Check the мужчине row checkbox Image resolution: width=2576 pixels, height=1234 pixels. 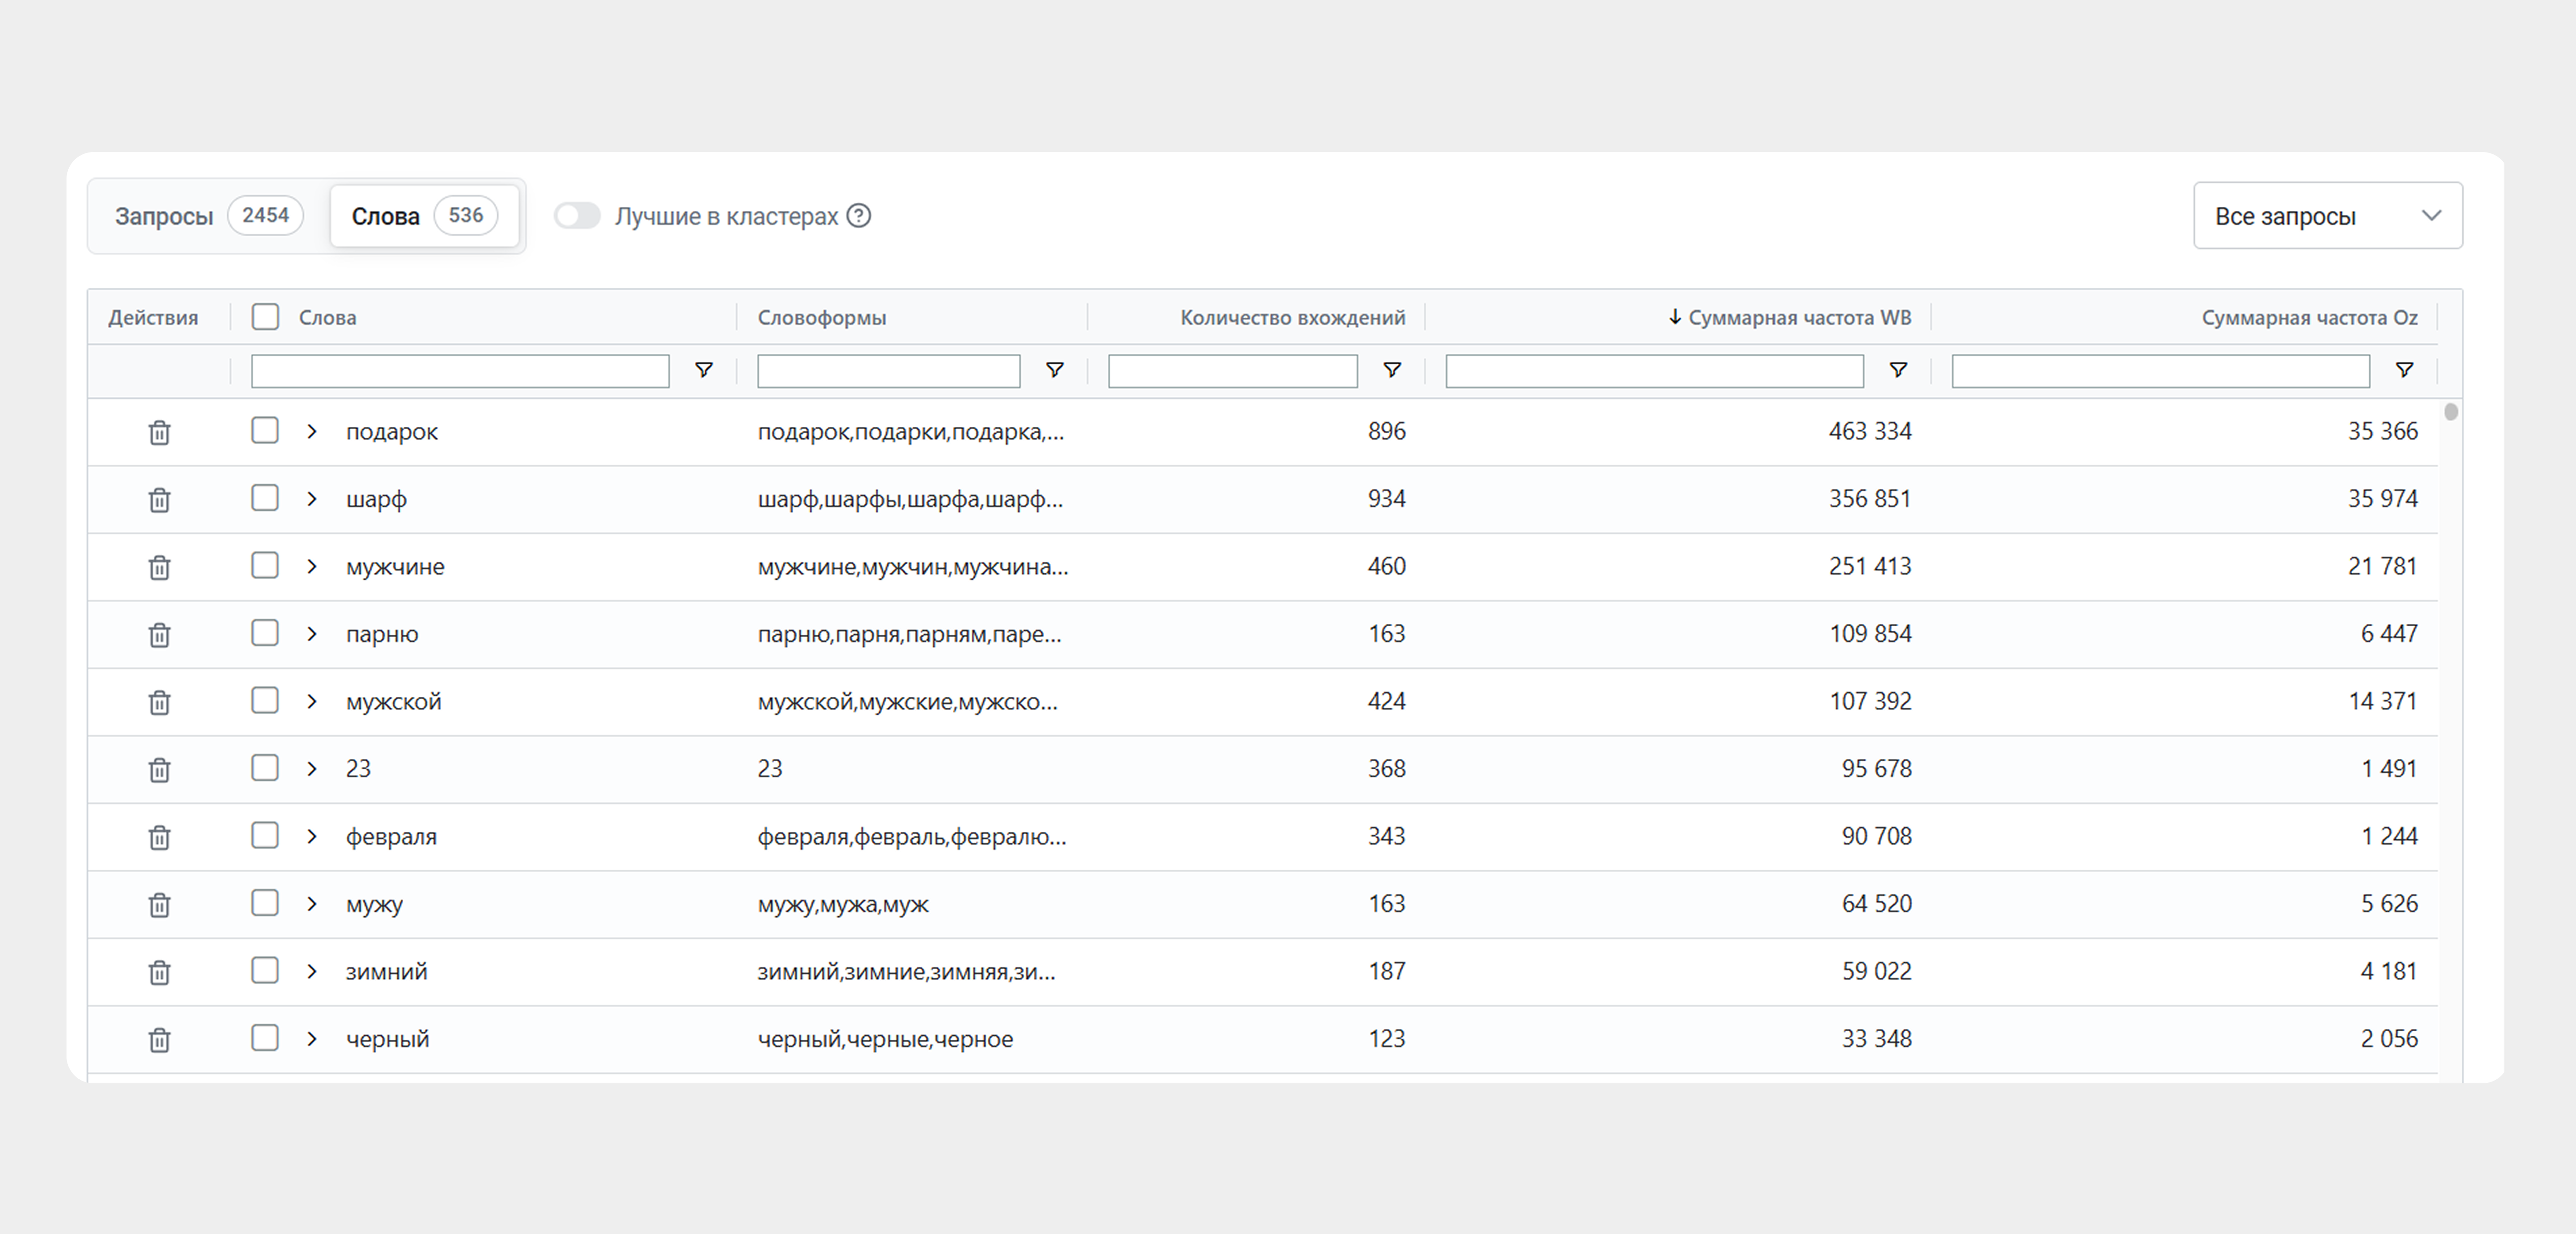265,566
